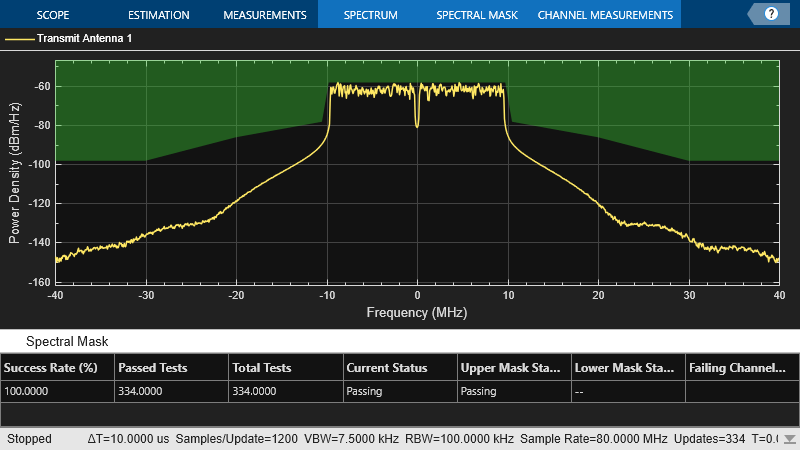Go to the SPECTRUM tab
Viewport: 800px width, 450px height.
[370, 15]
